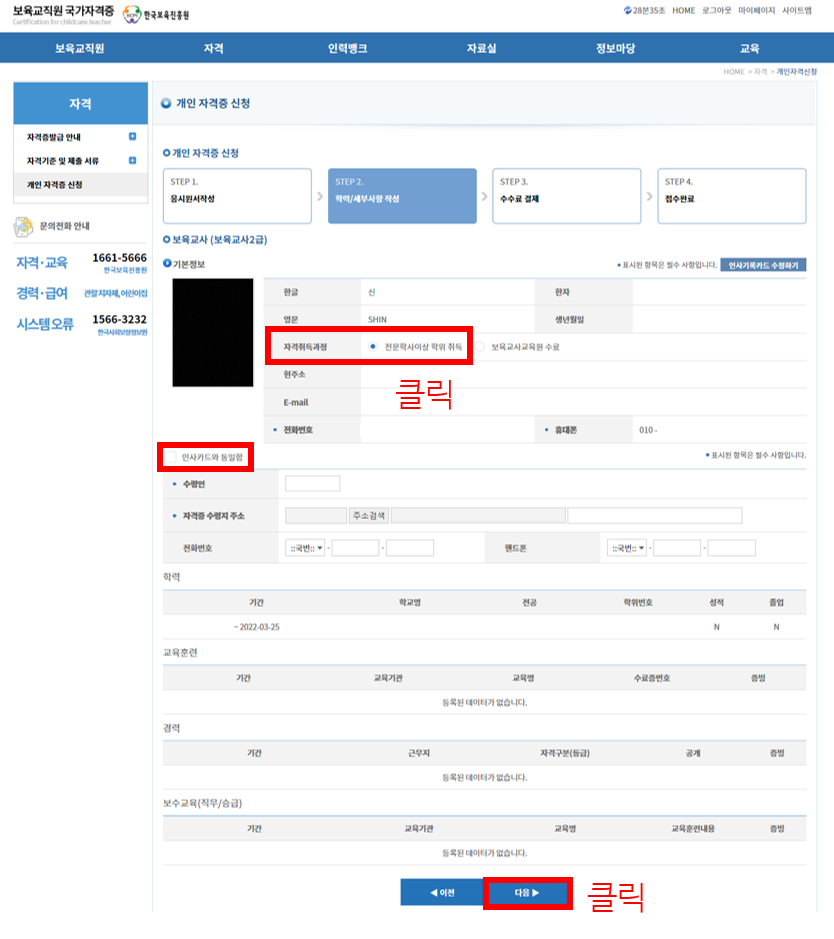Open the 전화번호 area code dropdown

[306, 548]
